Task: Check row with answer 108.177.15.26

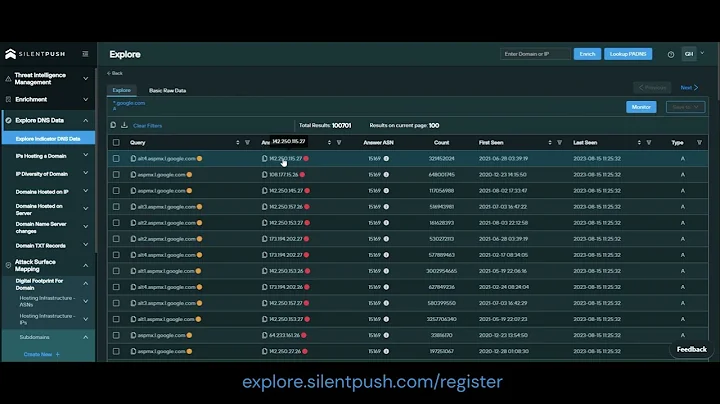Action: 116,174
